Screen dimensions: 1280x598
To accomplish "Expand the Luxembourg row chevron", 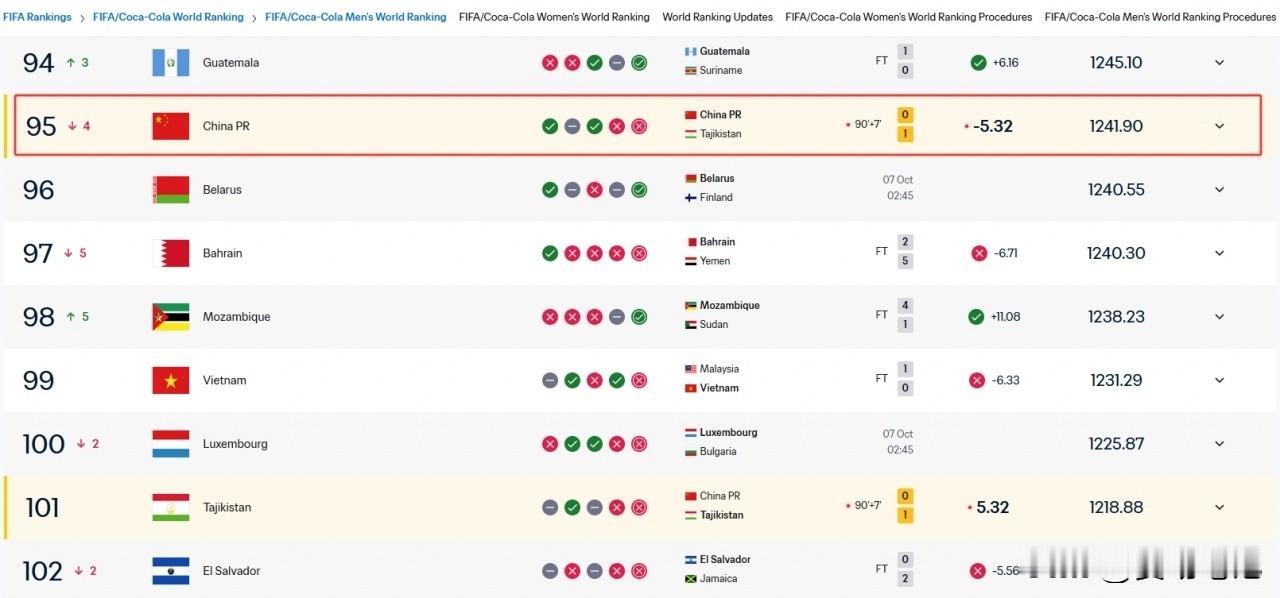I will point(1219,444).
